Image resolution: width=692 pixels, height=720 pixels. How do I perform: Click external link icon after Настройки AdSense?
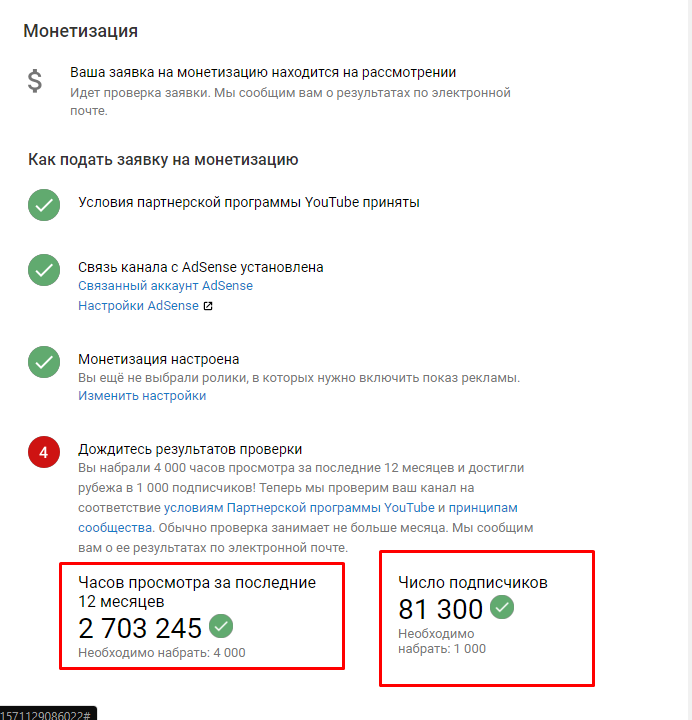[x=208, y=306]
